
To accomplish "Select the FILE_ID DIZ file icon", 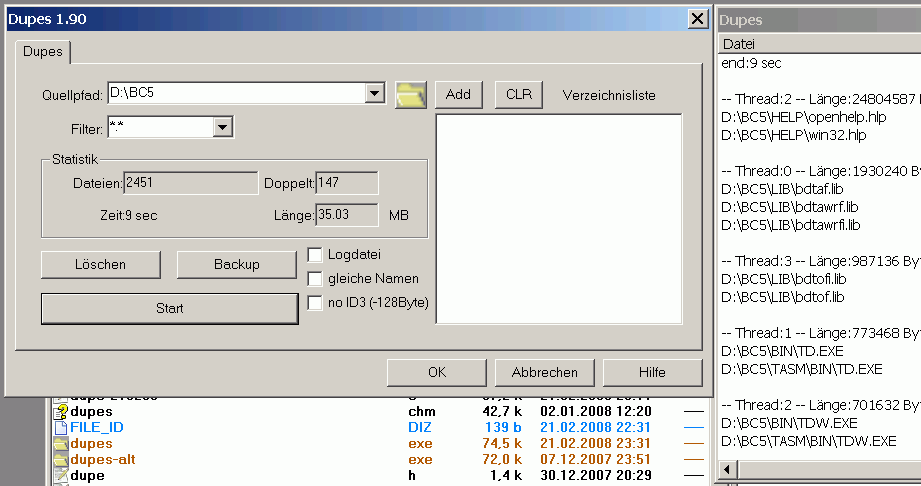I will click(60, 427).
